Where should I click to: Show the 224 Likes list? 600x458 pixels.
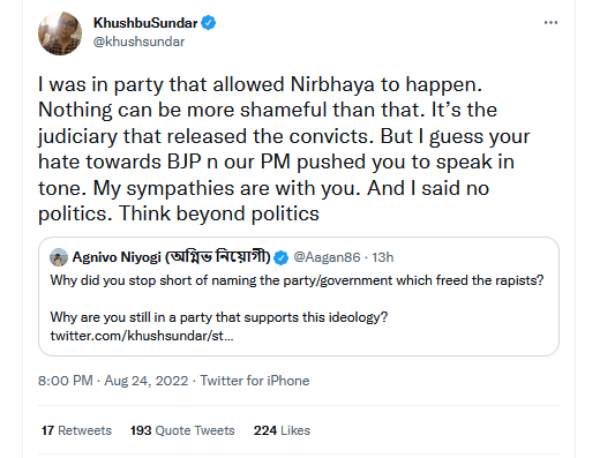(x=283, y=430)
